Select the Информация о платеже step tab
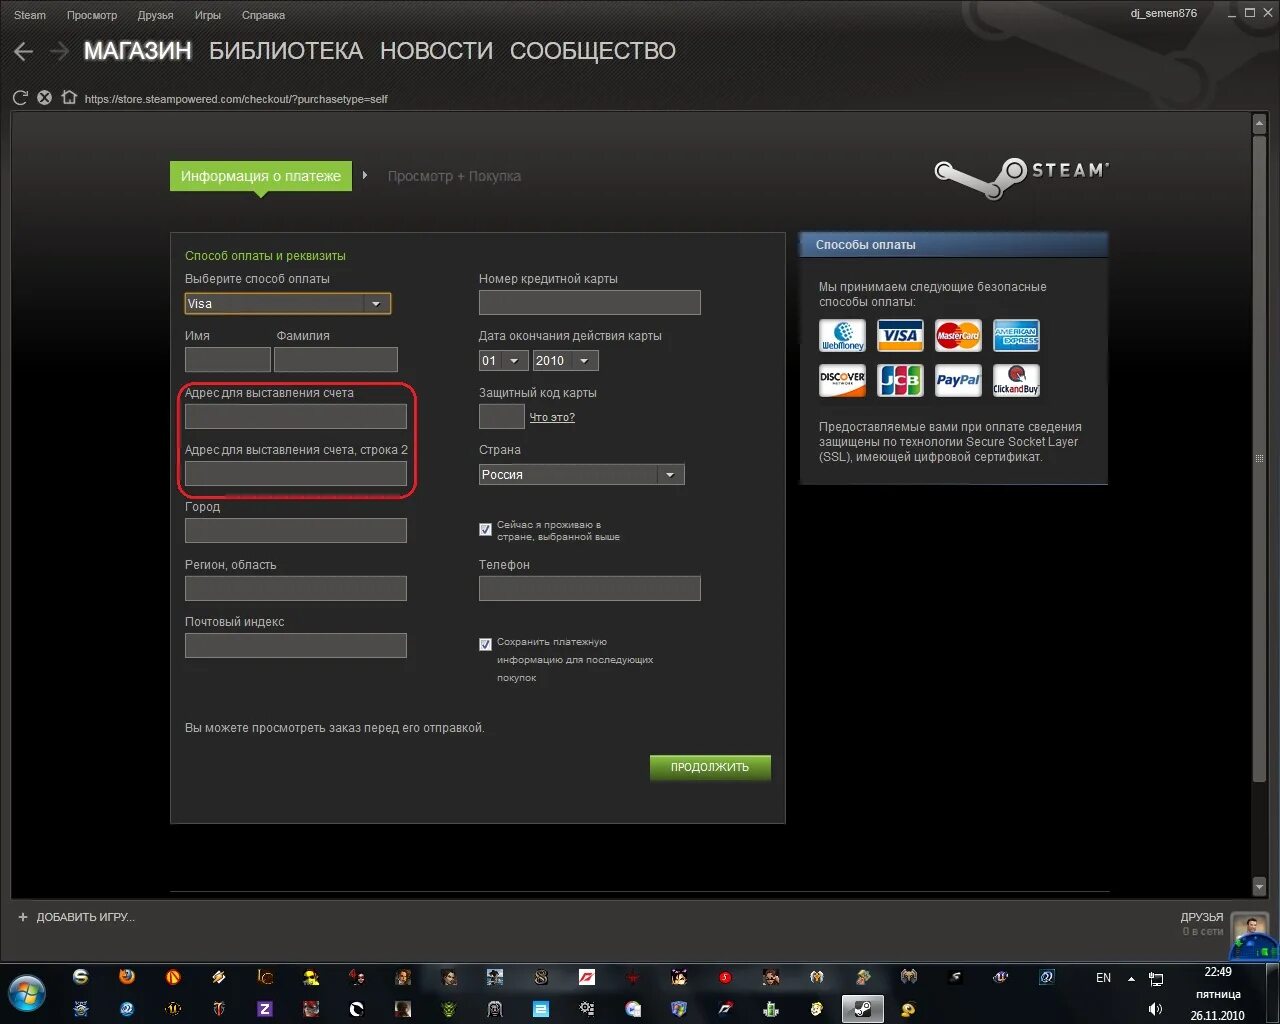 pos(261,176)
